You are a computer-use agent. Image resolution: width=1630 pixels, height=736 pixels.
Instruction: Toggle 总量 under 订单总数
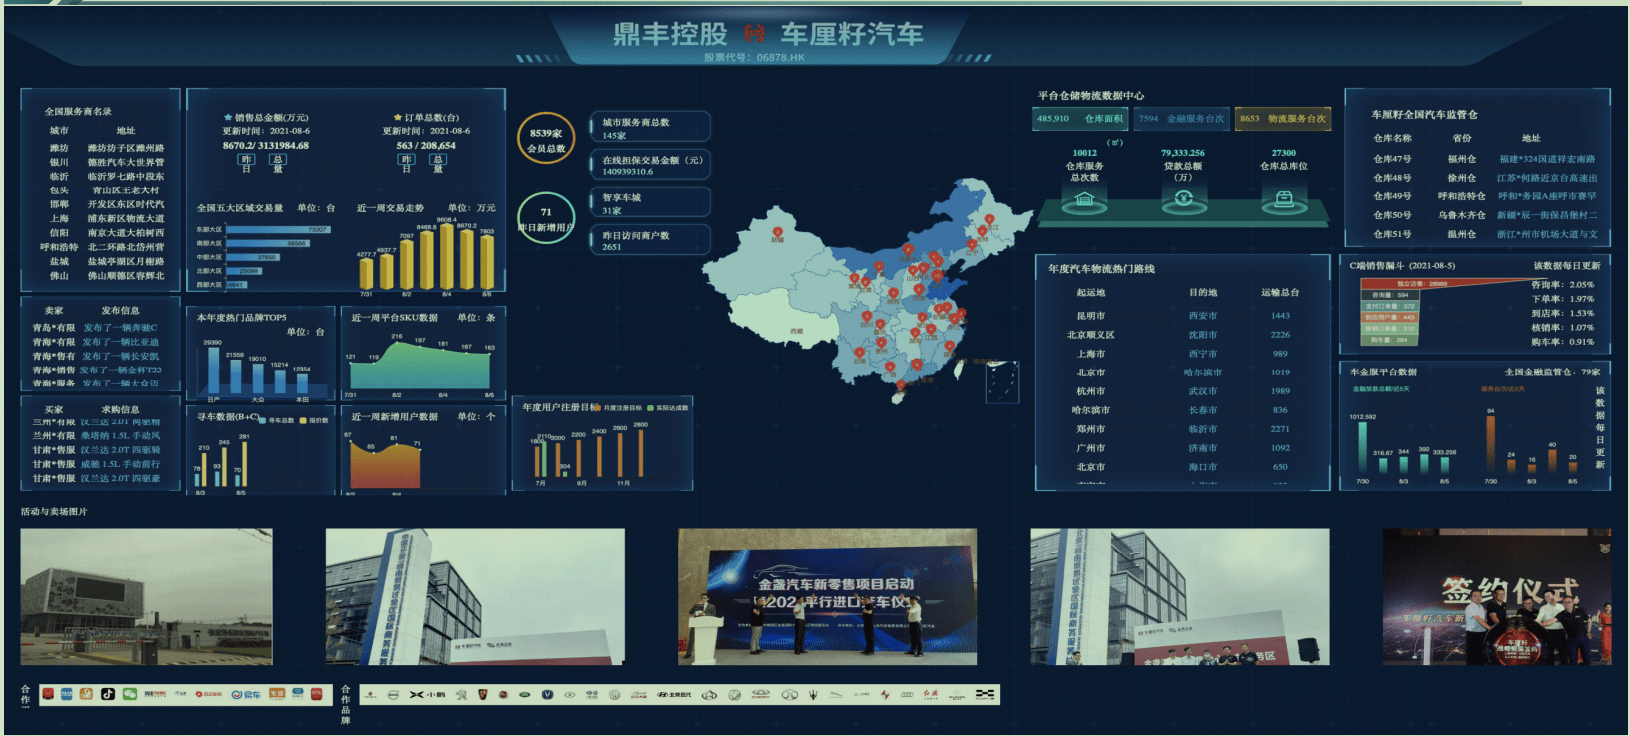pos(437,163)
